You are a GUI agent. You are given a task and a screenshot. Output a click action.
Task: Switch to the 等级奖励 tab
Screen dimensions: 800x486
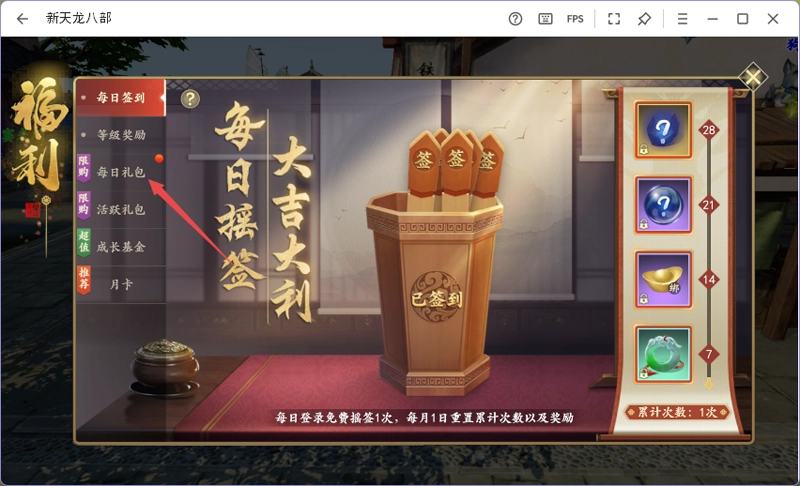click(x=121, y=135)
